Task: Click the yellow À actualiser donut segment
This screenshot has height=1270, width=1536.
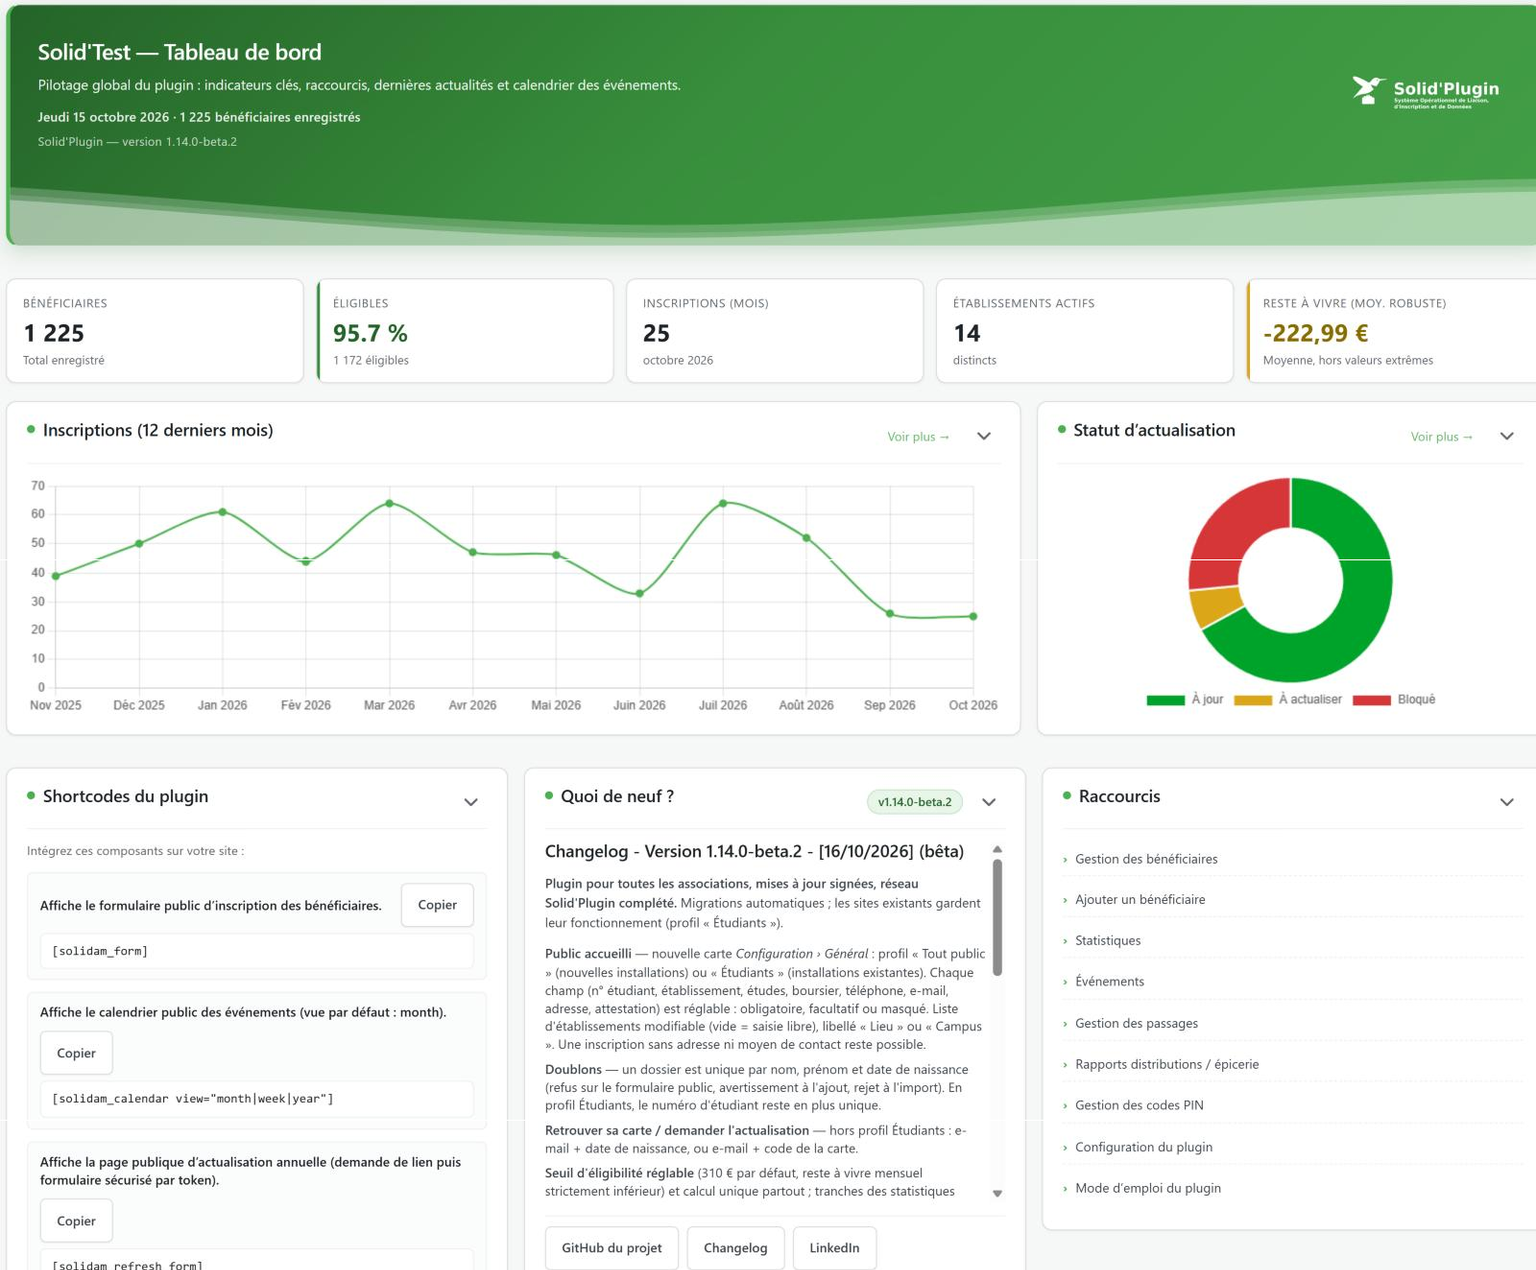Action: pos(1216,606)
